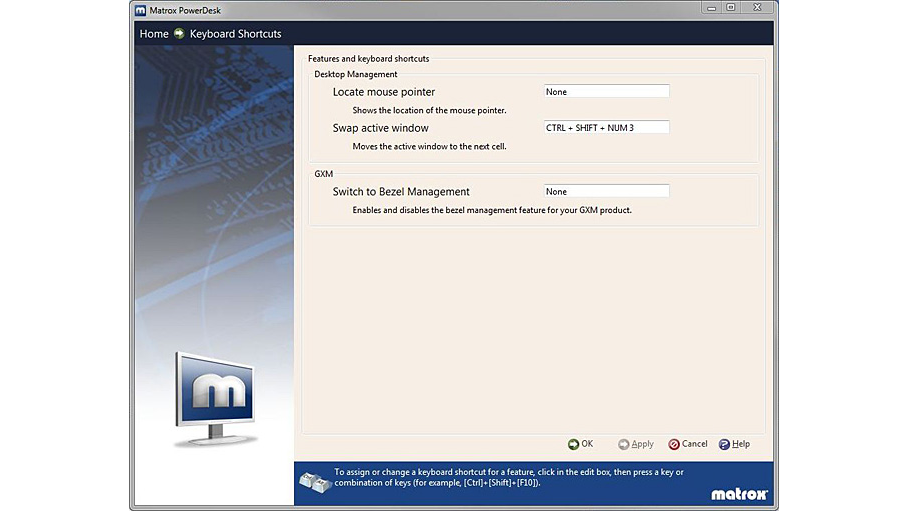The height and width of the screenshot is (511, 908).
Task: Click the matrox brand logo
Action: [x=739, y=494]
